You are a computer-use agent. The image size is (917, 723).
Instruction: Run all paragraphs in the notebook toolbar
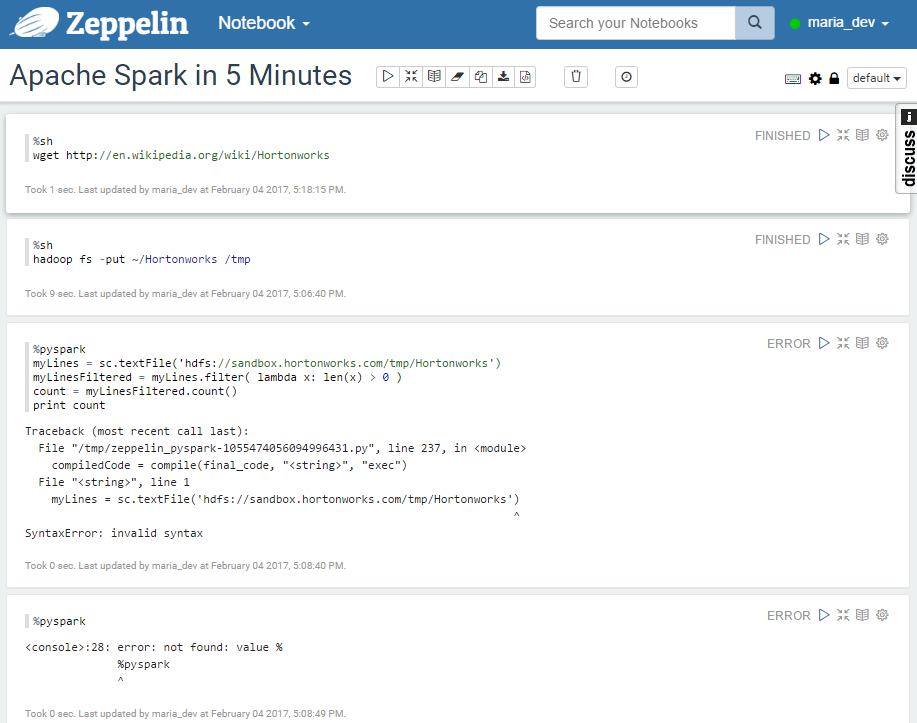tap(388, 77)
